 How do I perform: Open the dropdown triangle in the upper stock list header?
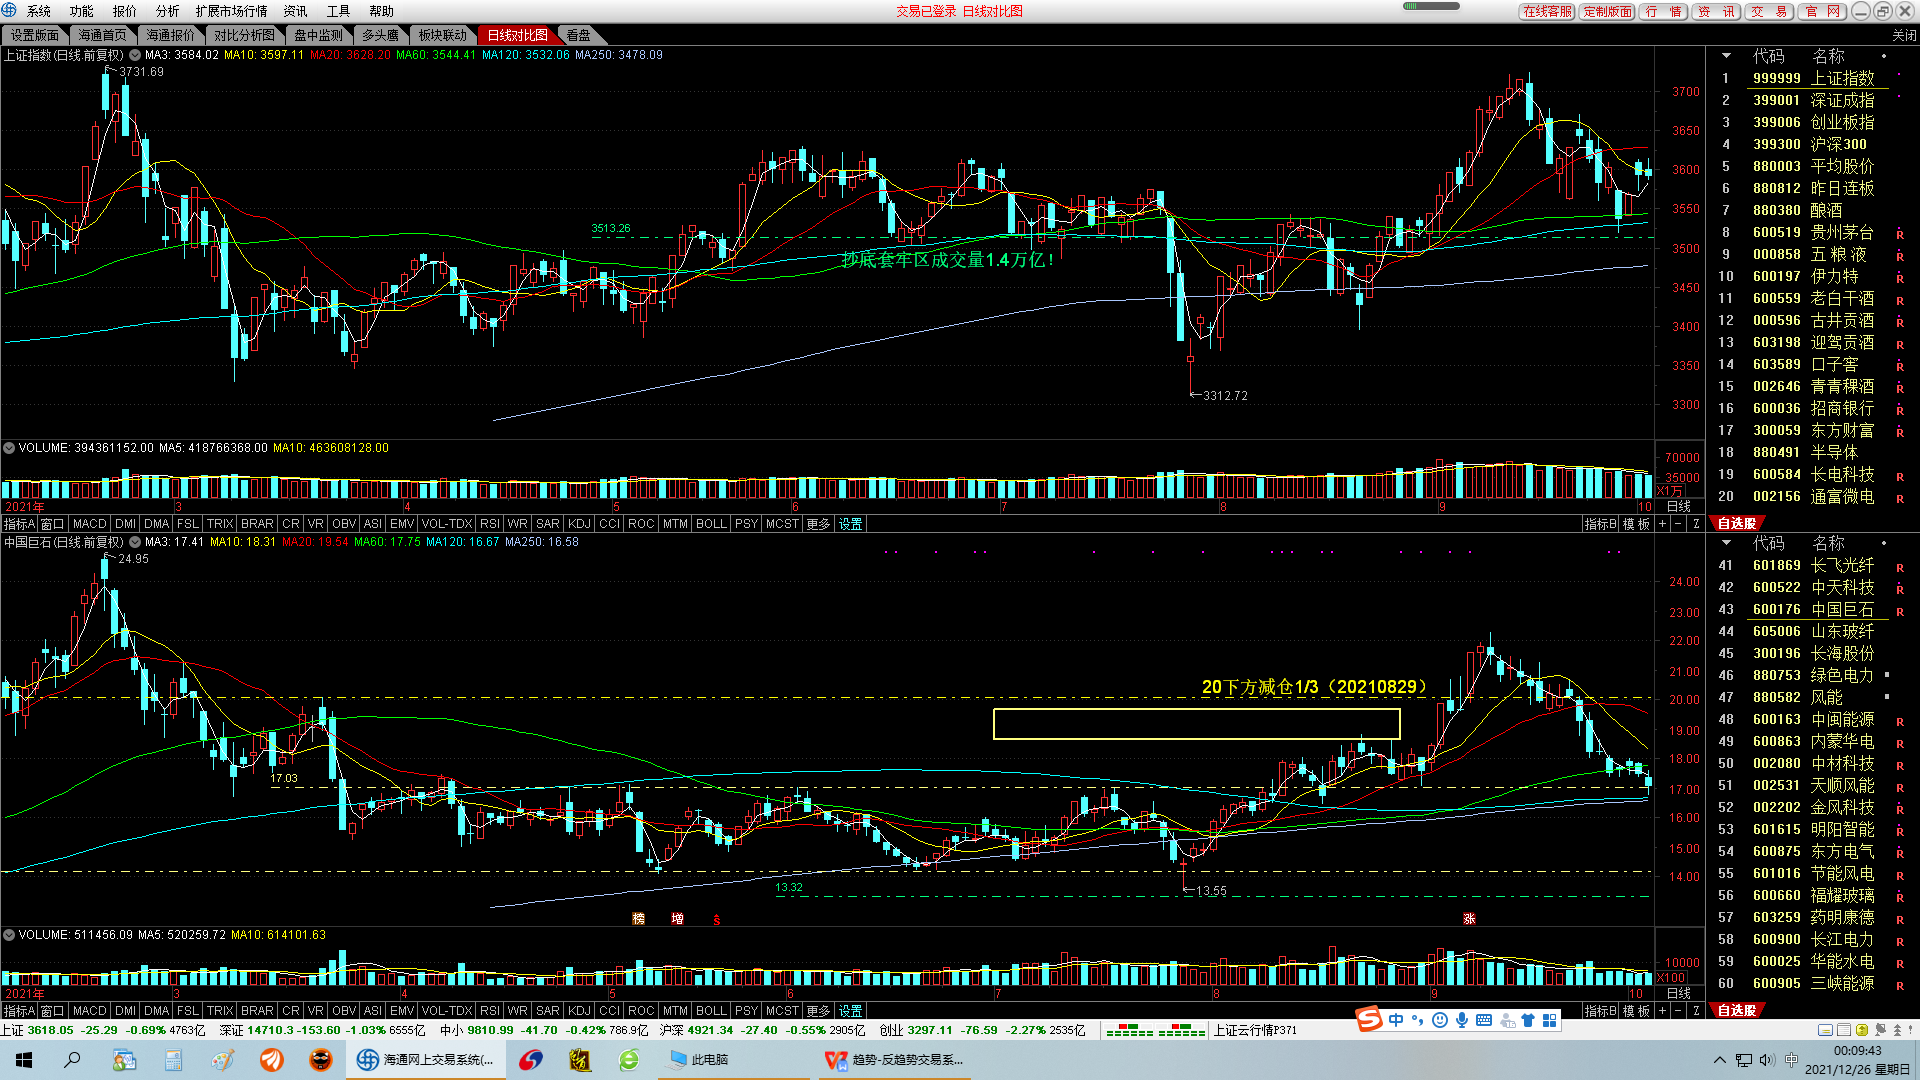click(x=1725, y=56)
